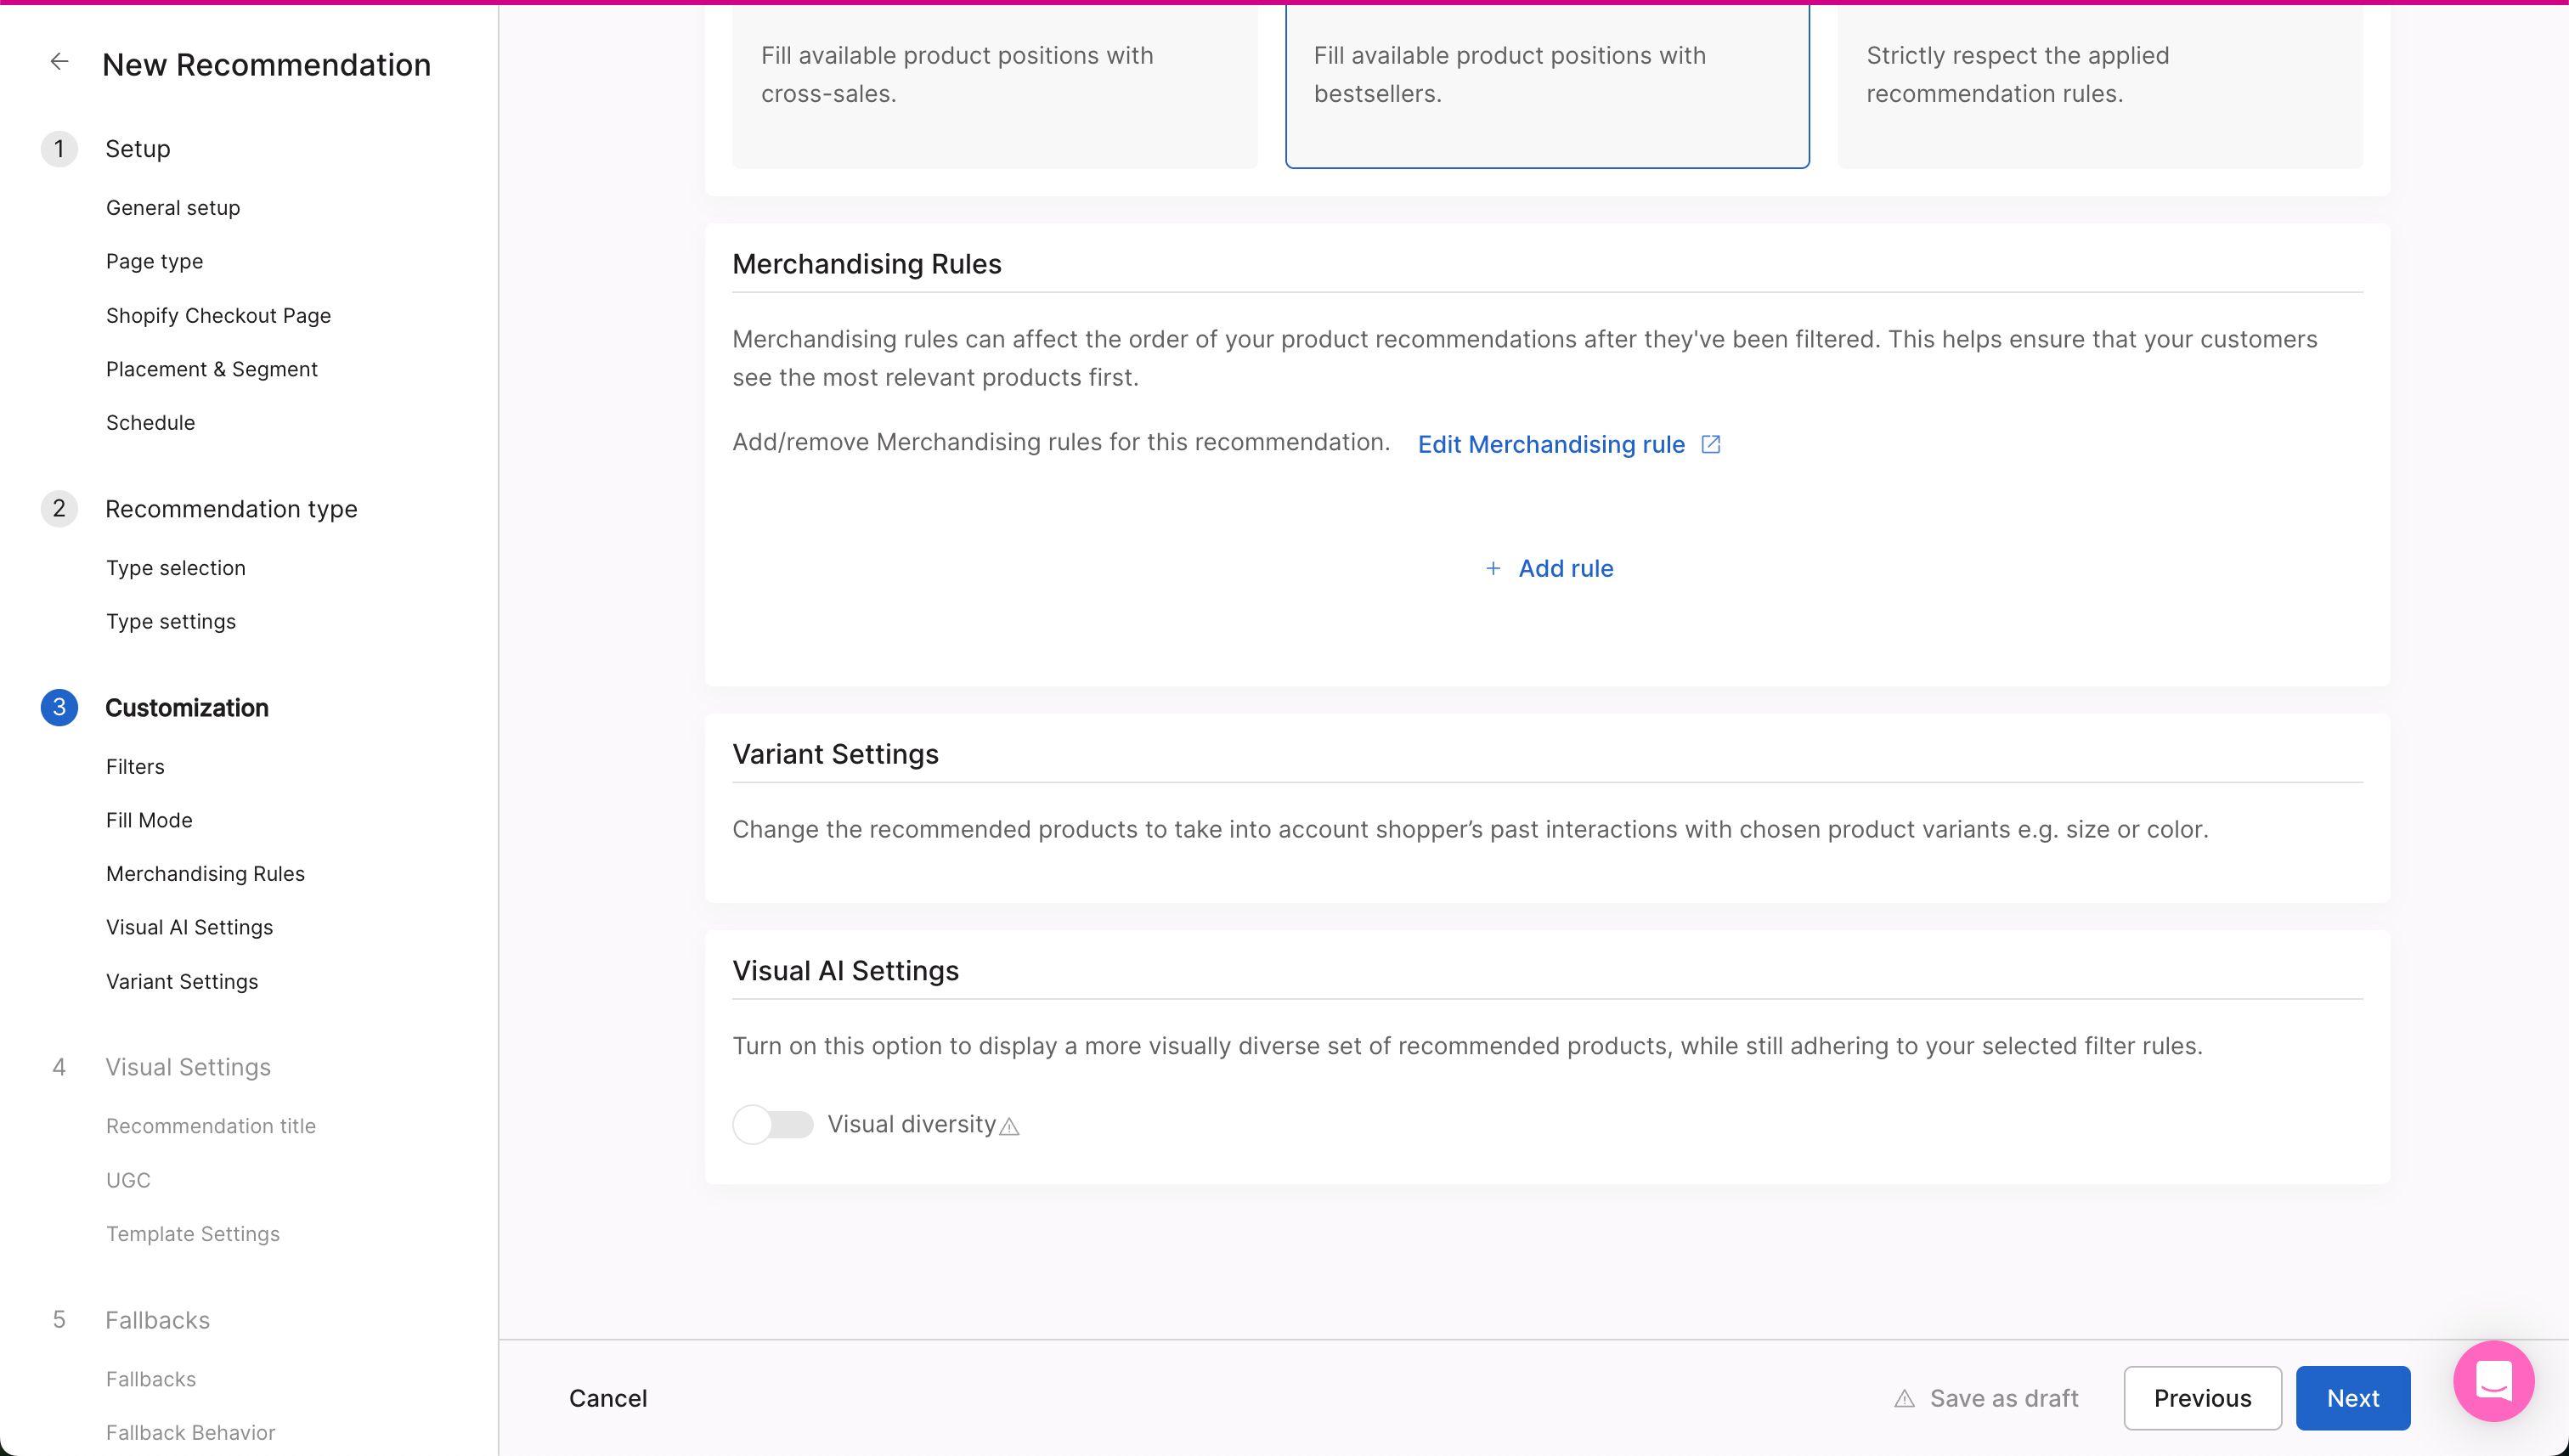Viewport: 2569px width, 1456px height.
Task: Click the step 3 Customization circle
Action: pos(59,707)
